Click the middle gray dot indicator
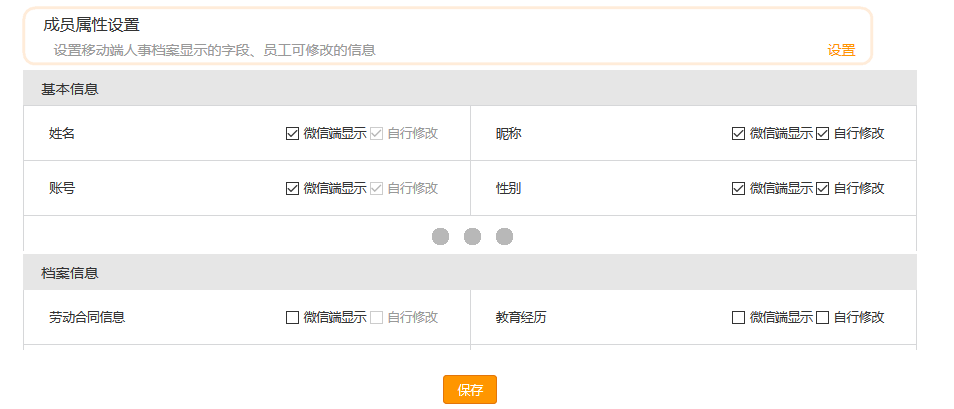 (472, 237)
